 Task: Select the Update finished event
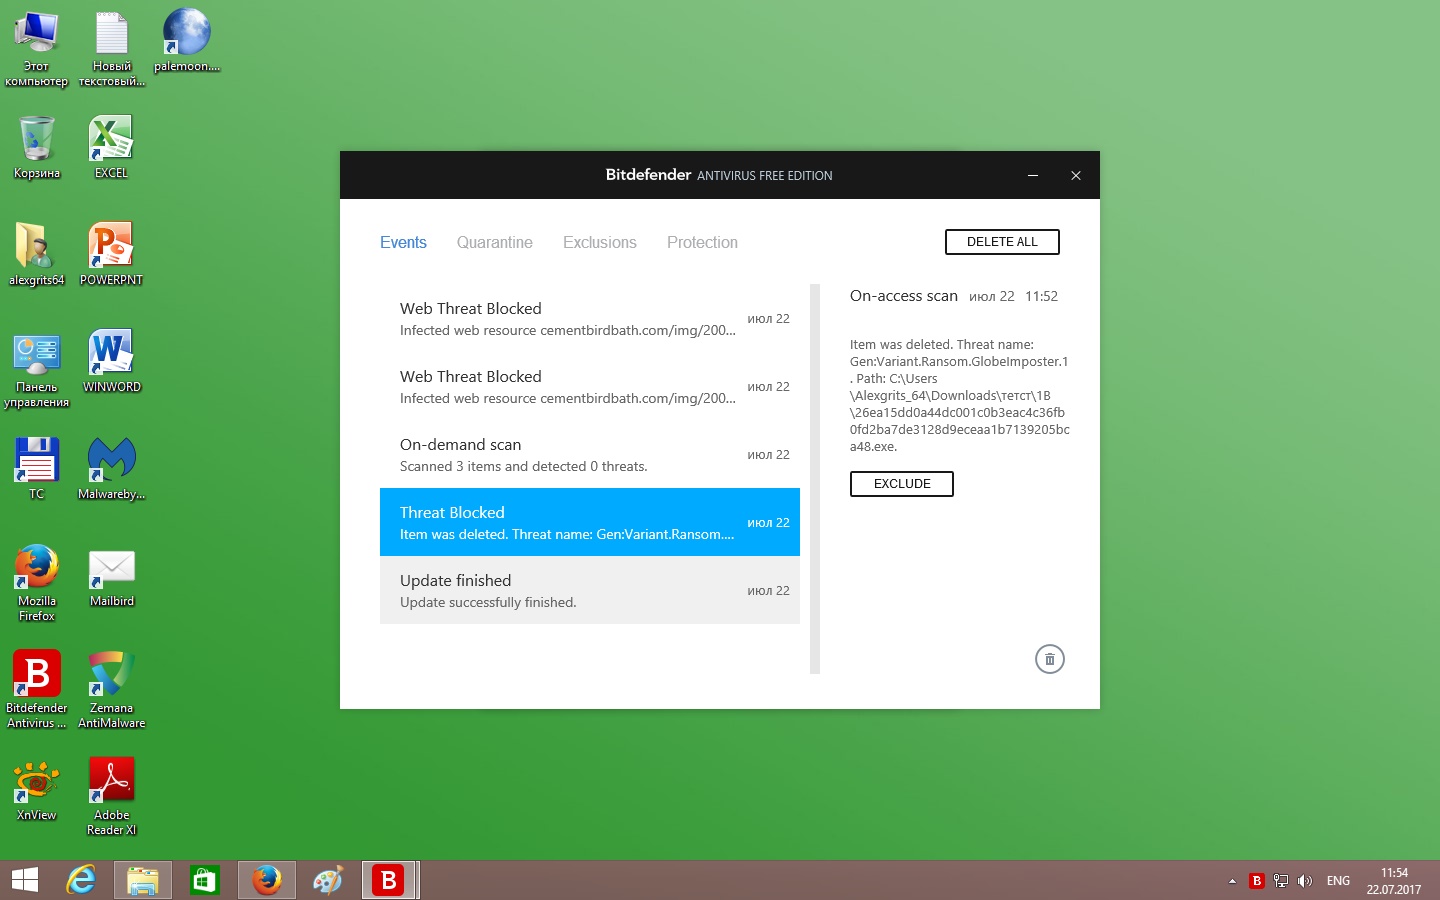click(x=590, y=590)
